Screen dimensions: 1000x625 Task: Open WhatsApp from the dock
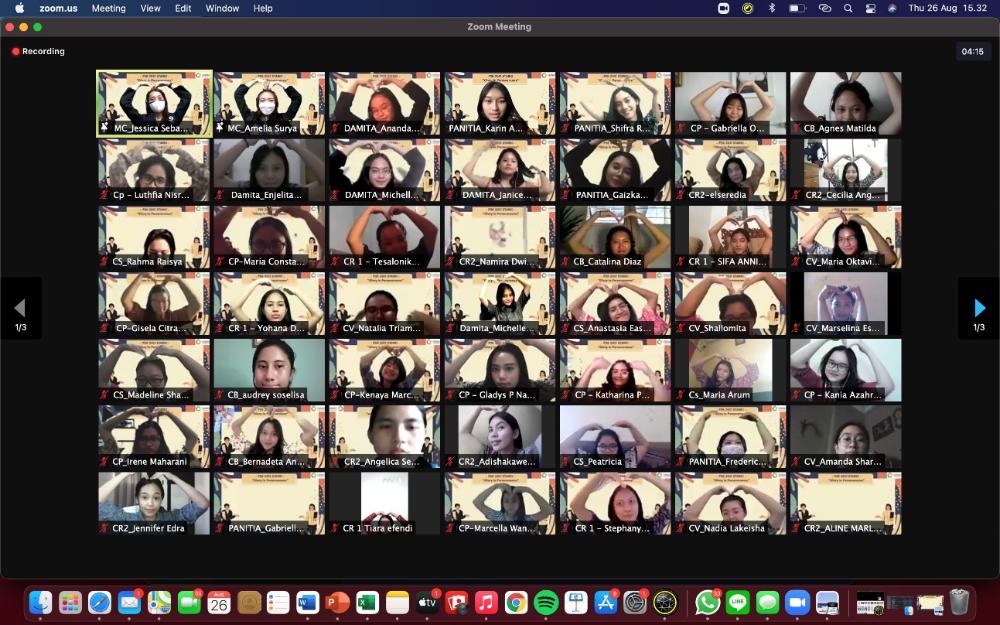(708, 602)
